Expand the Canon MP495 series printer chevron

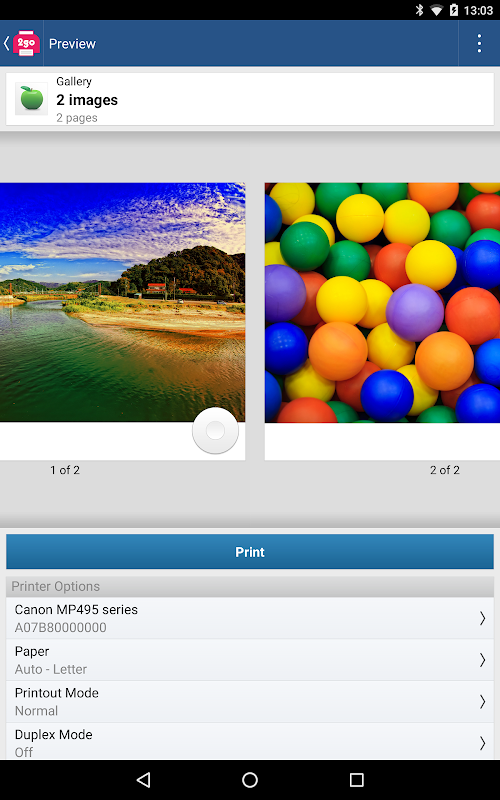482,618
